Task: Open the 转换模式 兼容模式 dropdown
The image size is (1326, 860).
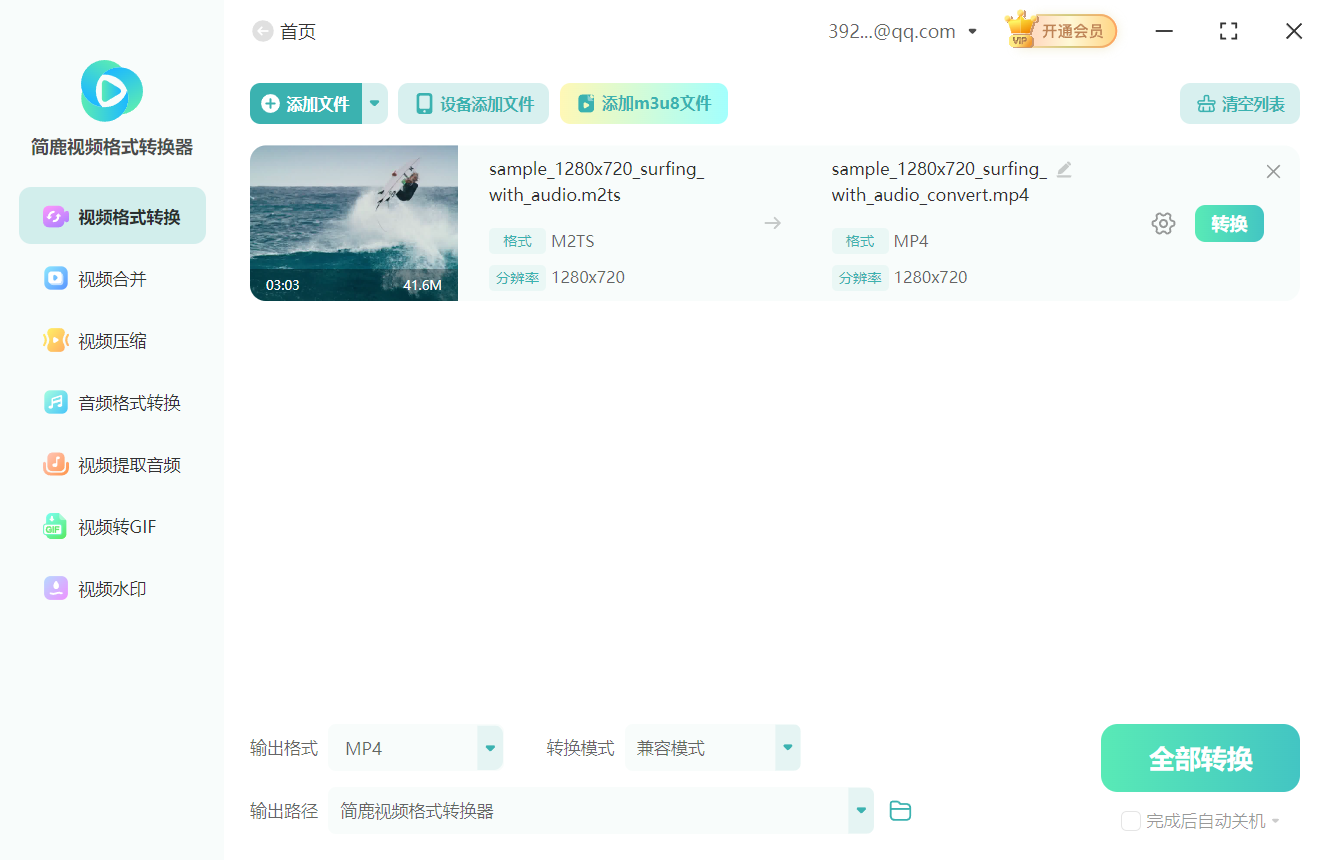Action: [x=713, y=748]
